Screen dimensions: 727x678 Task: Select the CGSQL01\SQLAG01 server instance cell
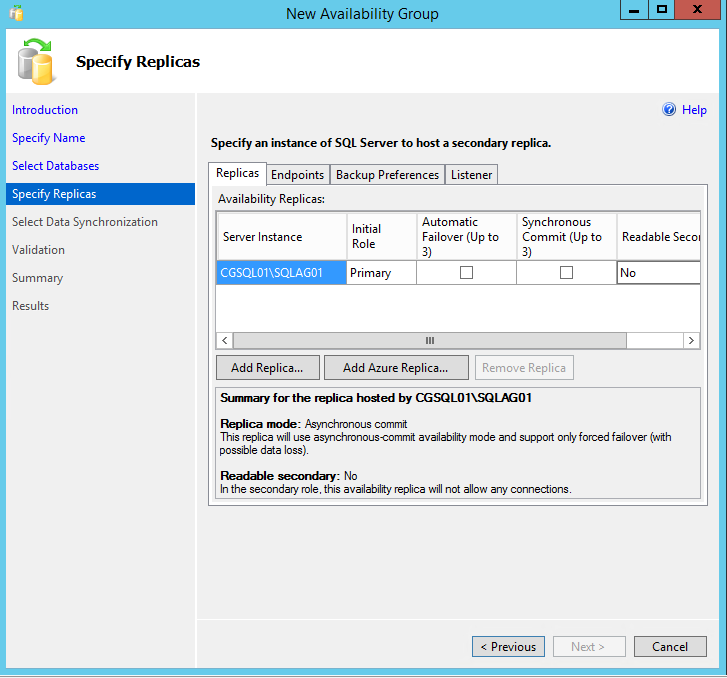[281, 273]
